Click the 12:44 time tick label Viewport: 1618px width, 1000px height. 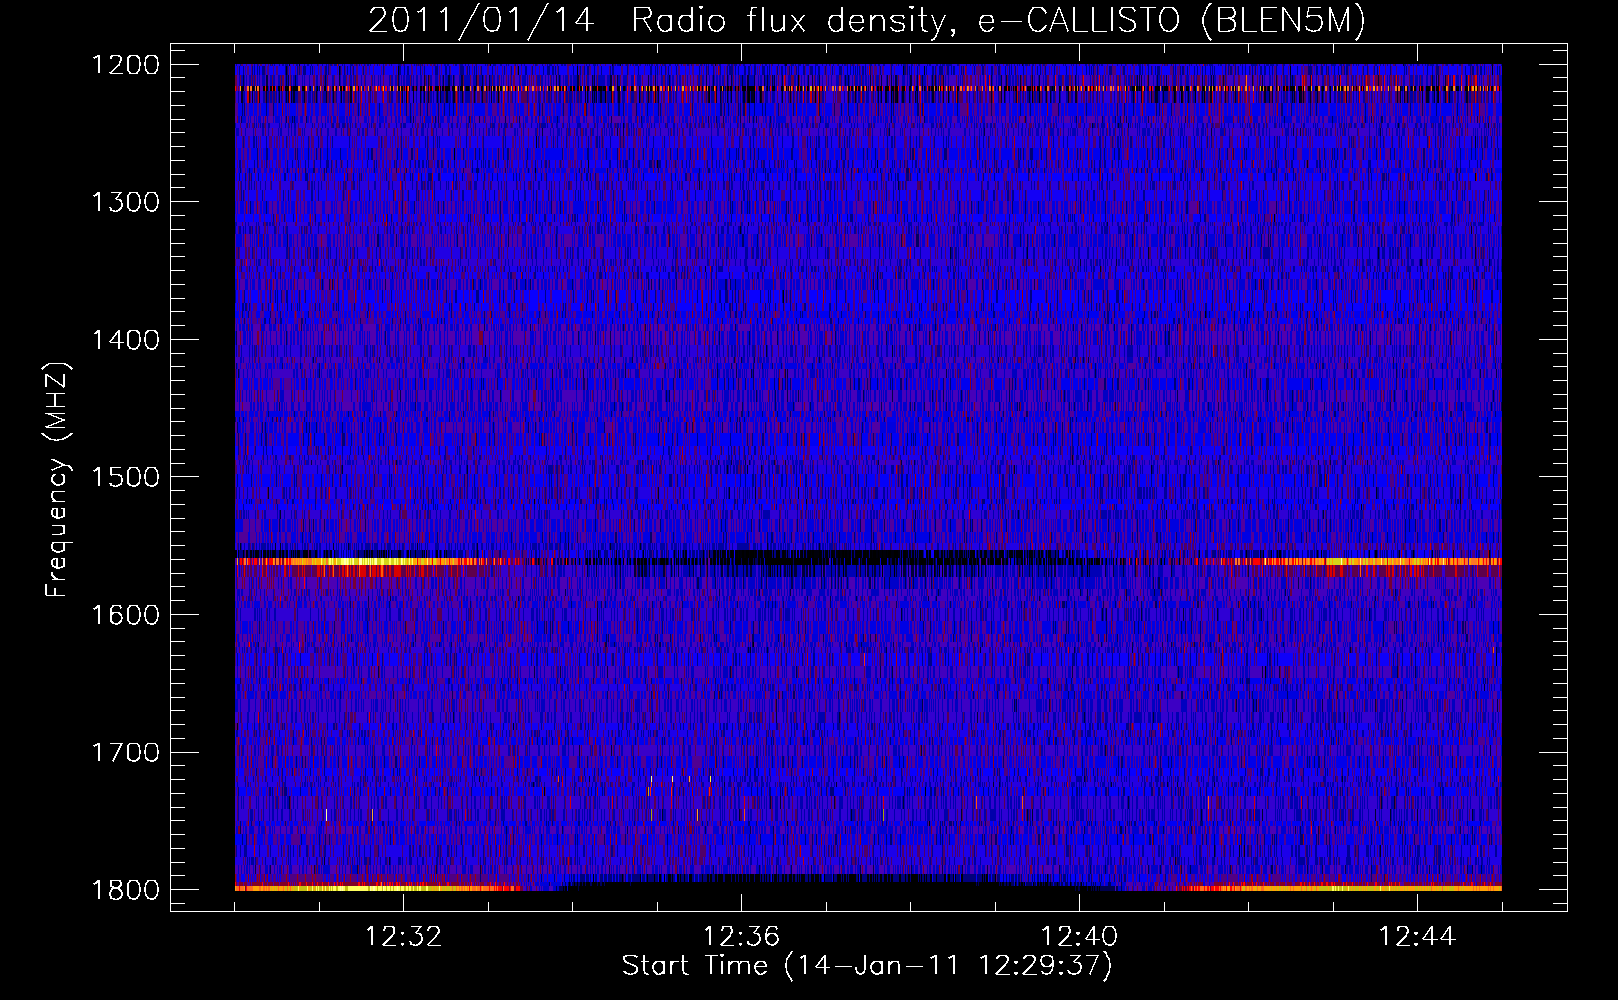[x=1417, y=937]
